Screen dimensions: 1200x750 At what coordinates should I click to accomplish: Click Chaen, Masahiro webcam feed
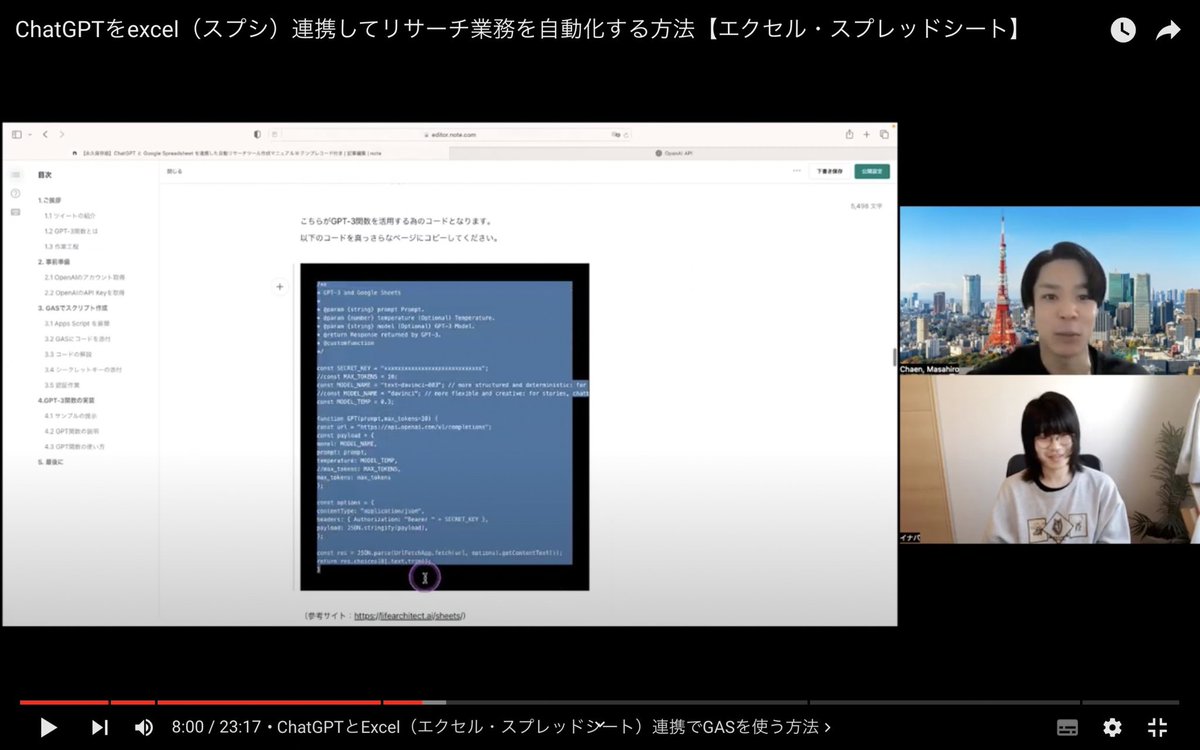[1049, 290]
